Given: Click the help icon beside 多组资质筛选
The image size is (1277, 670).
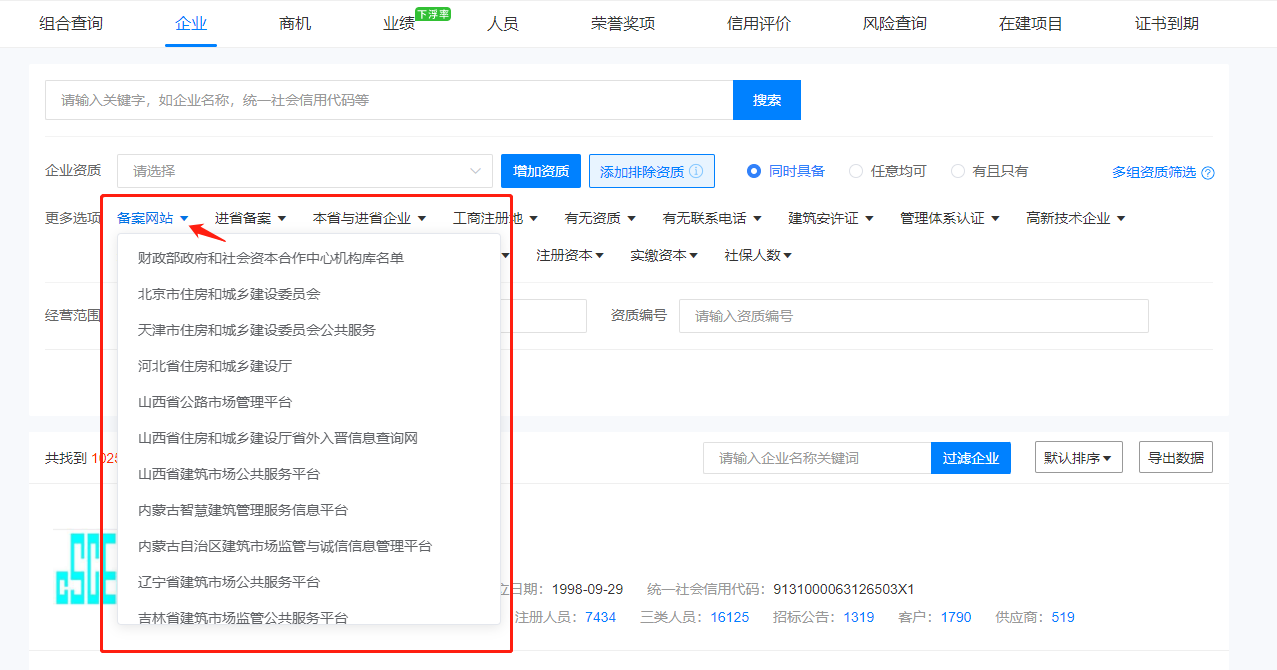Looking at the screenshot, I should (1207, 173).
